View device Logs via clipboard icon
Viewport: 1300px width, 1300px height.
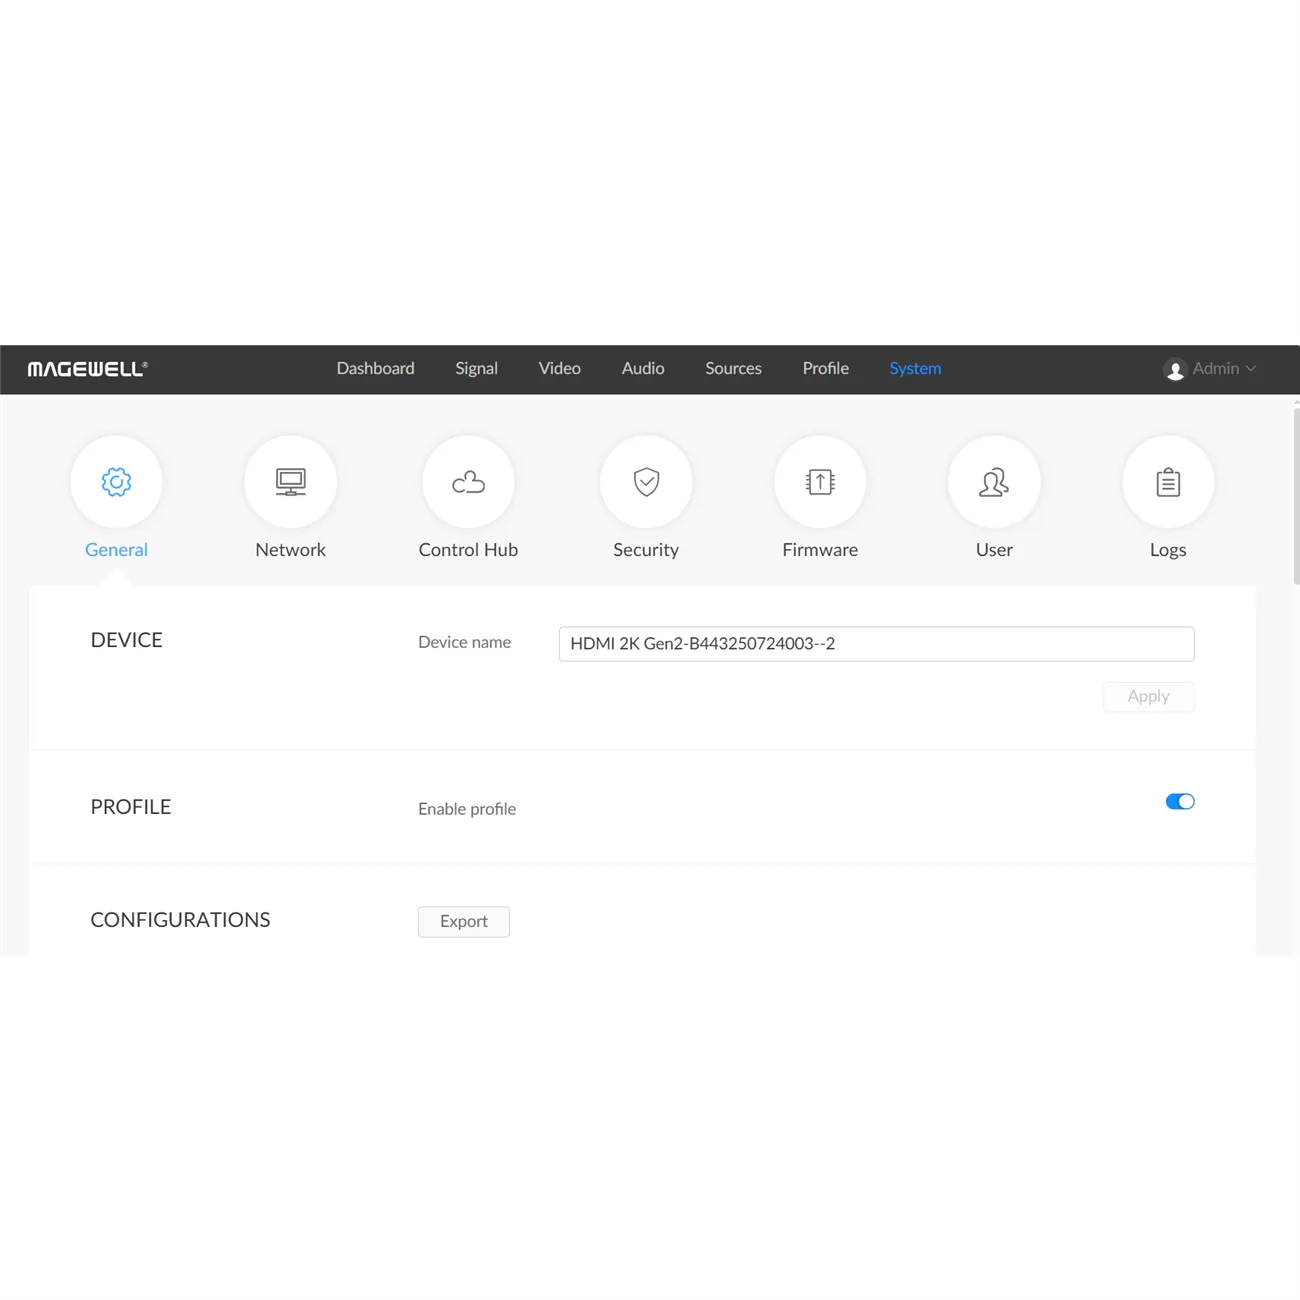(1167, 481)
